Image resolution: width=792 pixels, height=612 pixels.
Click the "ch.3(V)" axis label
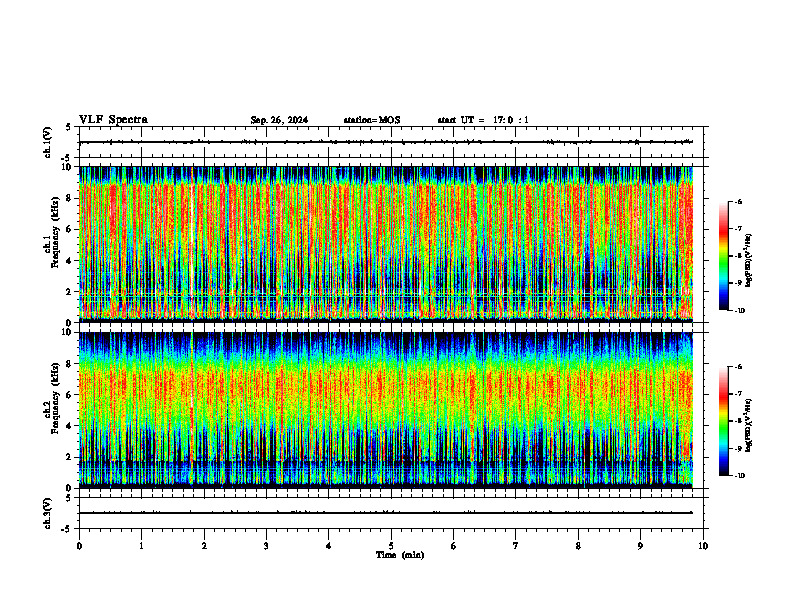47,513
